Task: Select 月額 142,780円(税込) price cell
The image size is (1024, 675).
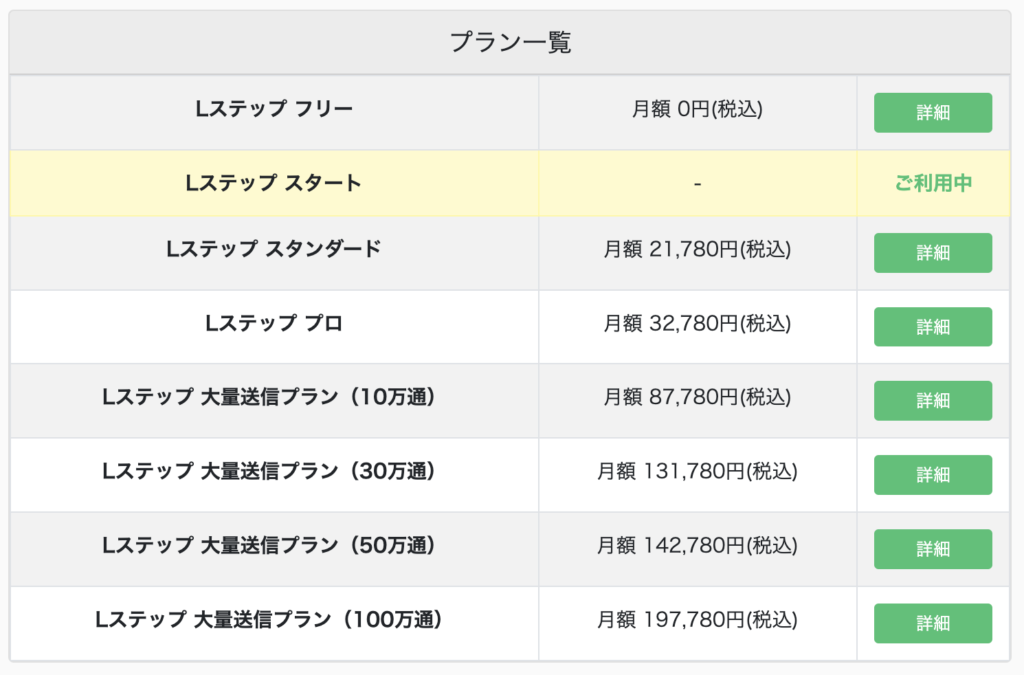Action: point(697,545)
